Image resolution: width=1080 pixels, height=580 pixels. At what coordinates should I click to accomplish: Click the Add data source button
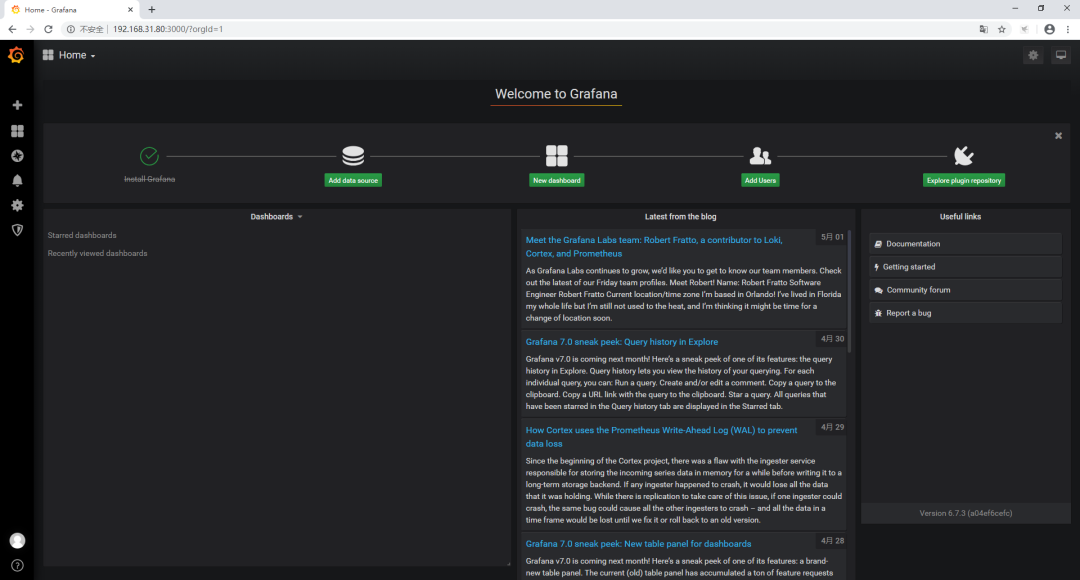coord(353,180)
